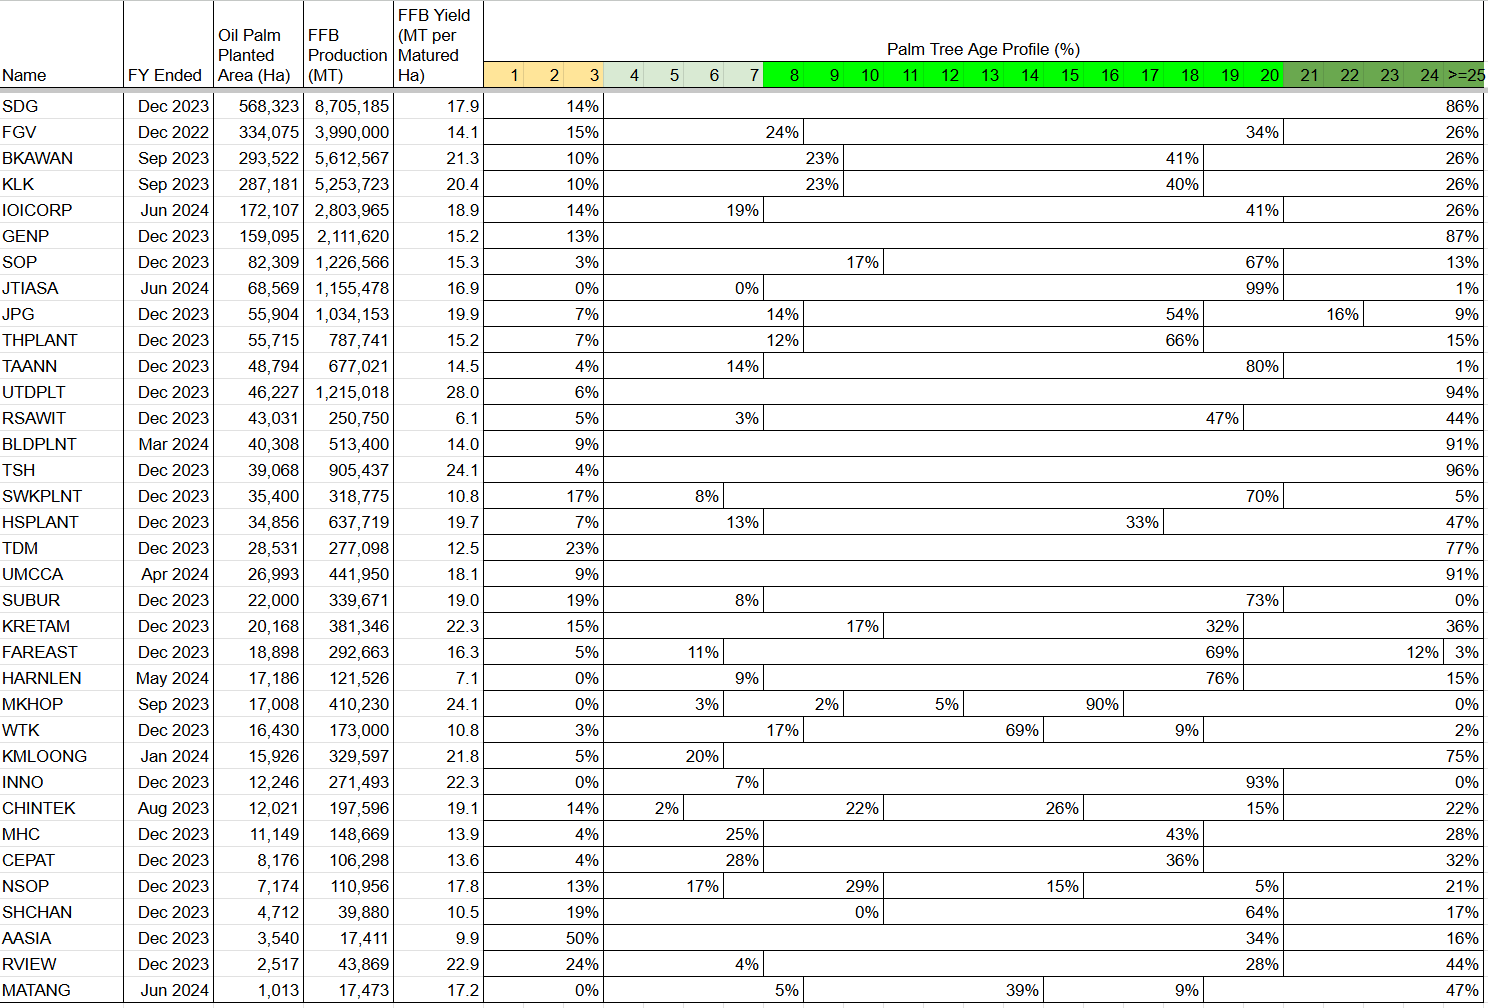This screenshot has width=1488, height=1008.
Task: Click the GENP 87% age cell
Action: tap(1044, 236)
